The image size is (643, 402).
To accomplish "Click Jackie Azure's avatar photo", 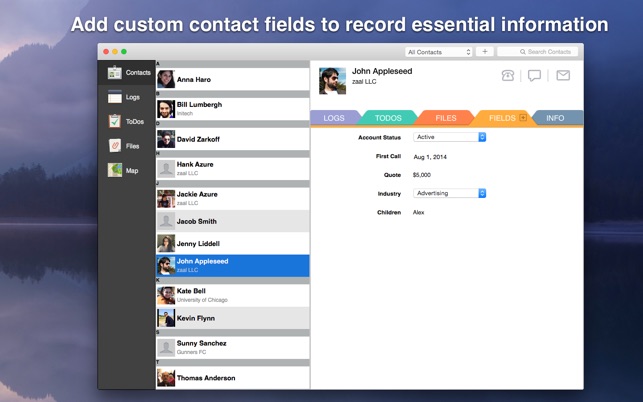I will click(166, 199).
